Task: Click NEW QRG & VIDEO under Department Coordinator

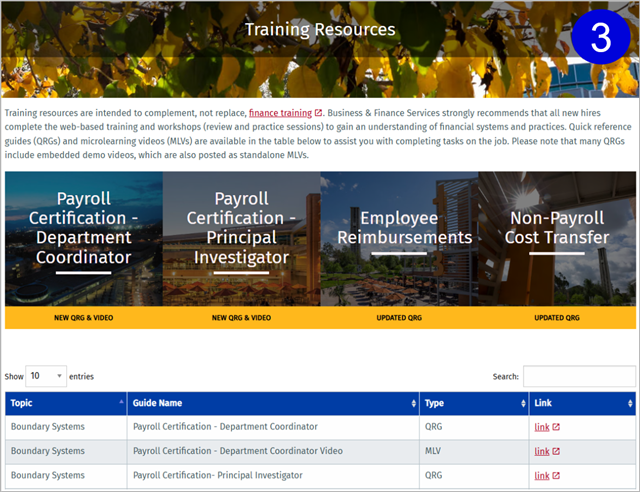Action: (x=84, y=318)
